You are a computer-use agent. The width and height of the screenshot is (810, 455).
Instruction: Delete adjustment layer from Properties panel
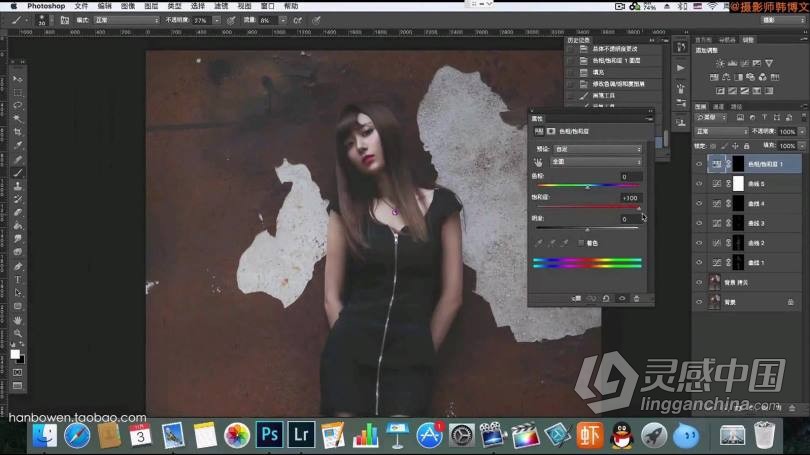[636, 299]
